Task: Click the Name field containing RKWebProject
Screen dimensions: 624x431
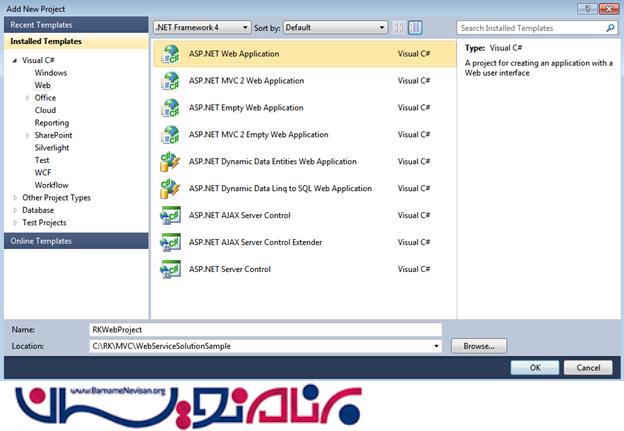Action: 265,330
